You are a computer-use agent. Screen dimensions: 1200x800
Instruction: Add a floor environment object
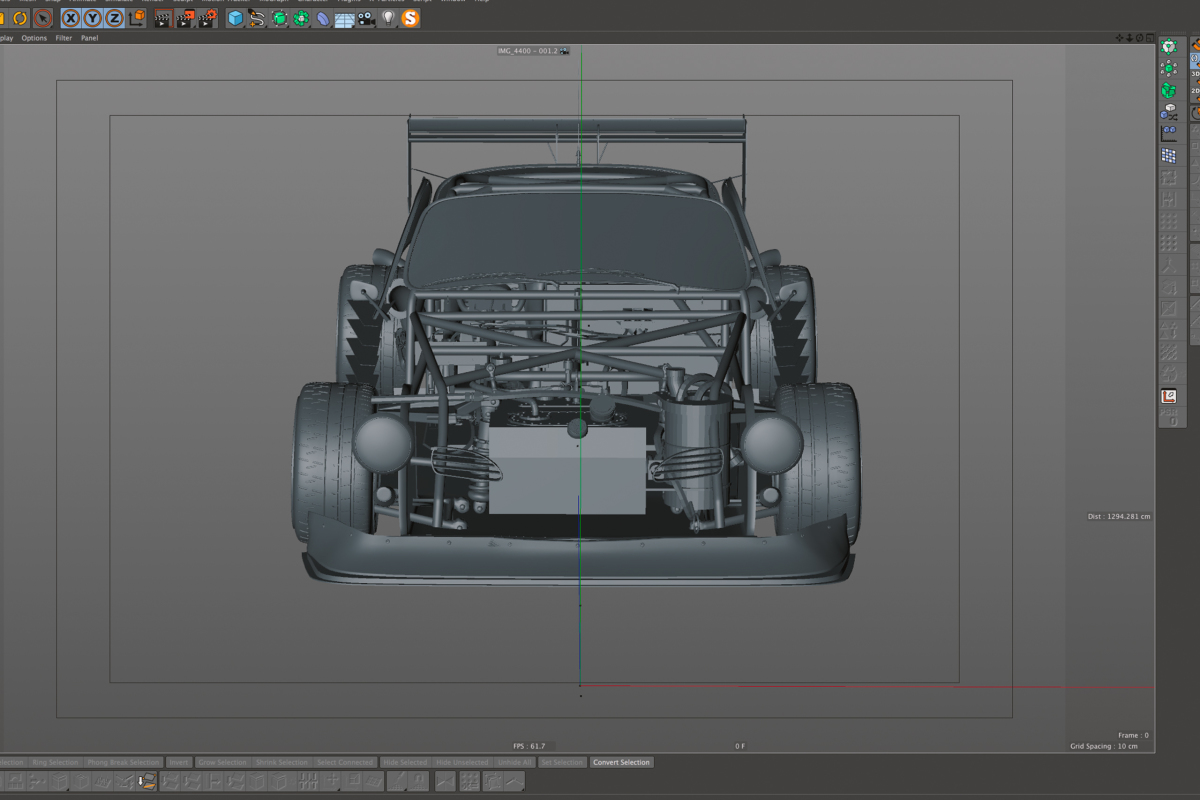(x=344, y=18)
